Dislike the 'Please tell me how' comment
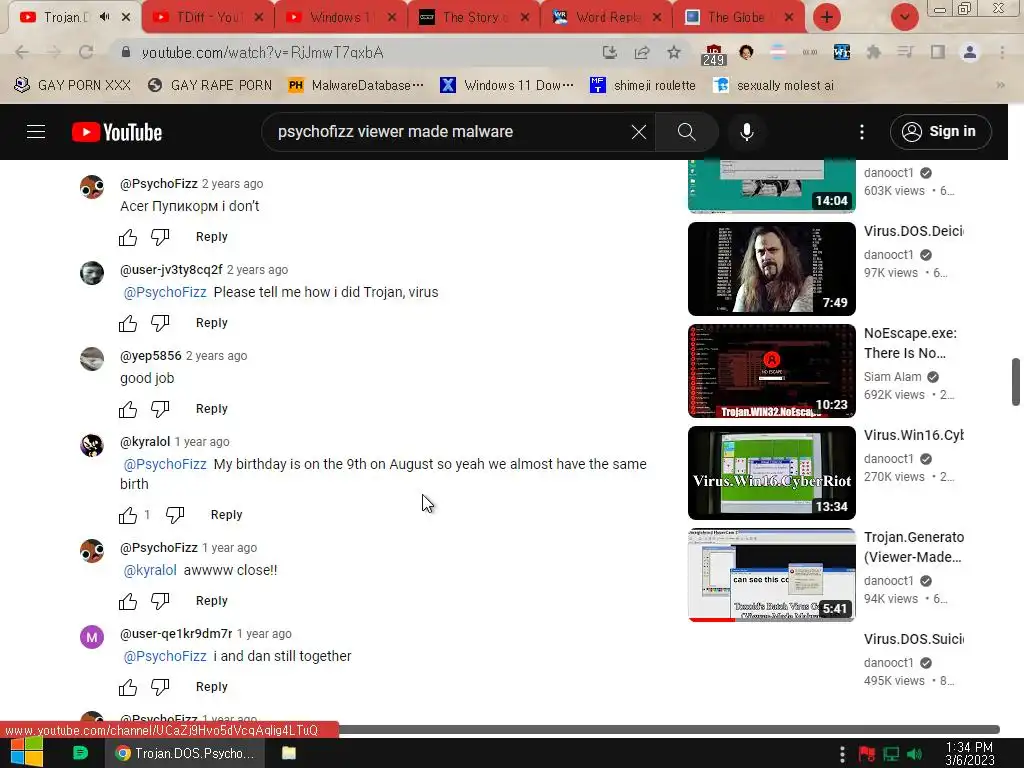1024x768 pixels. click(160, 323)
